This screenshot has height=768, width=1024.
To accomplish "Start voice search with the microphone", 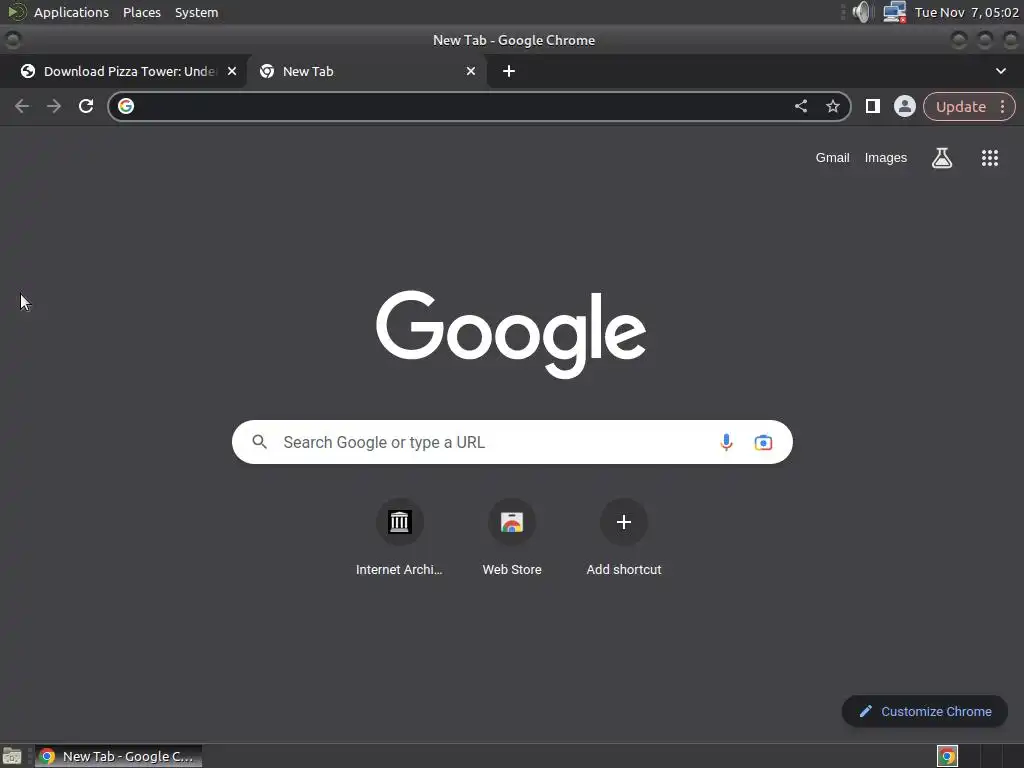I will click(726, 442).
